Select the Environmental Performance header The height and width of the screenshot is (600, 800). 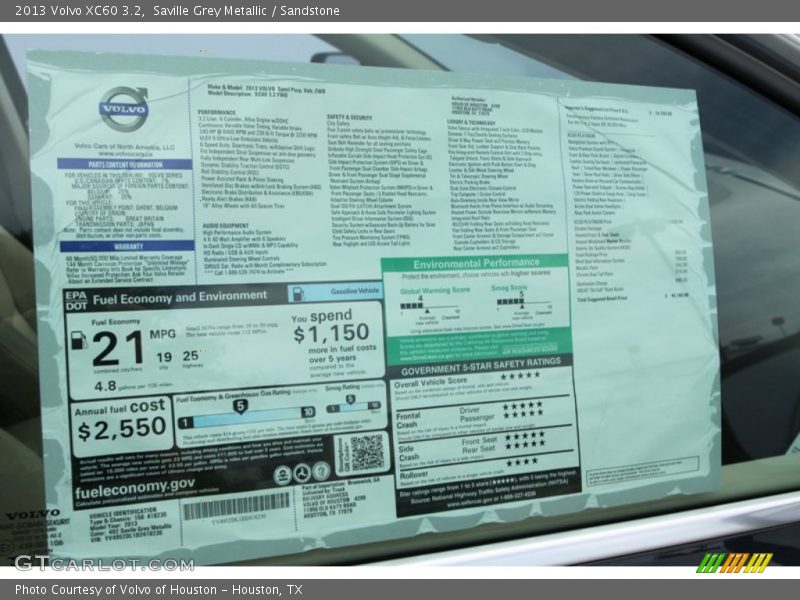pyautogui.click(x=476, y=263)
